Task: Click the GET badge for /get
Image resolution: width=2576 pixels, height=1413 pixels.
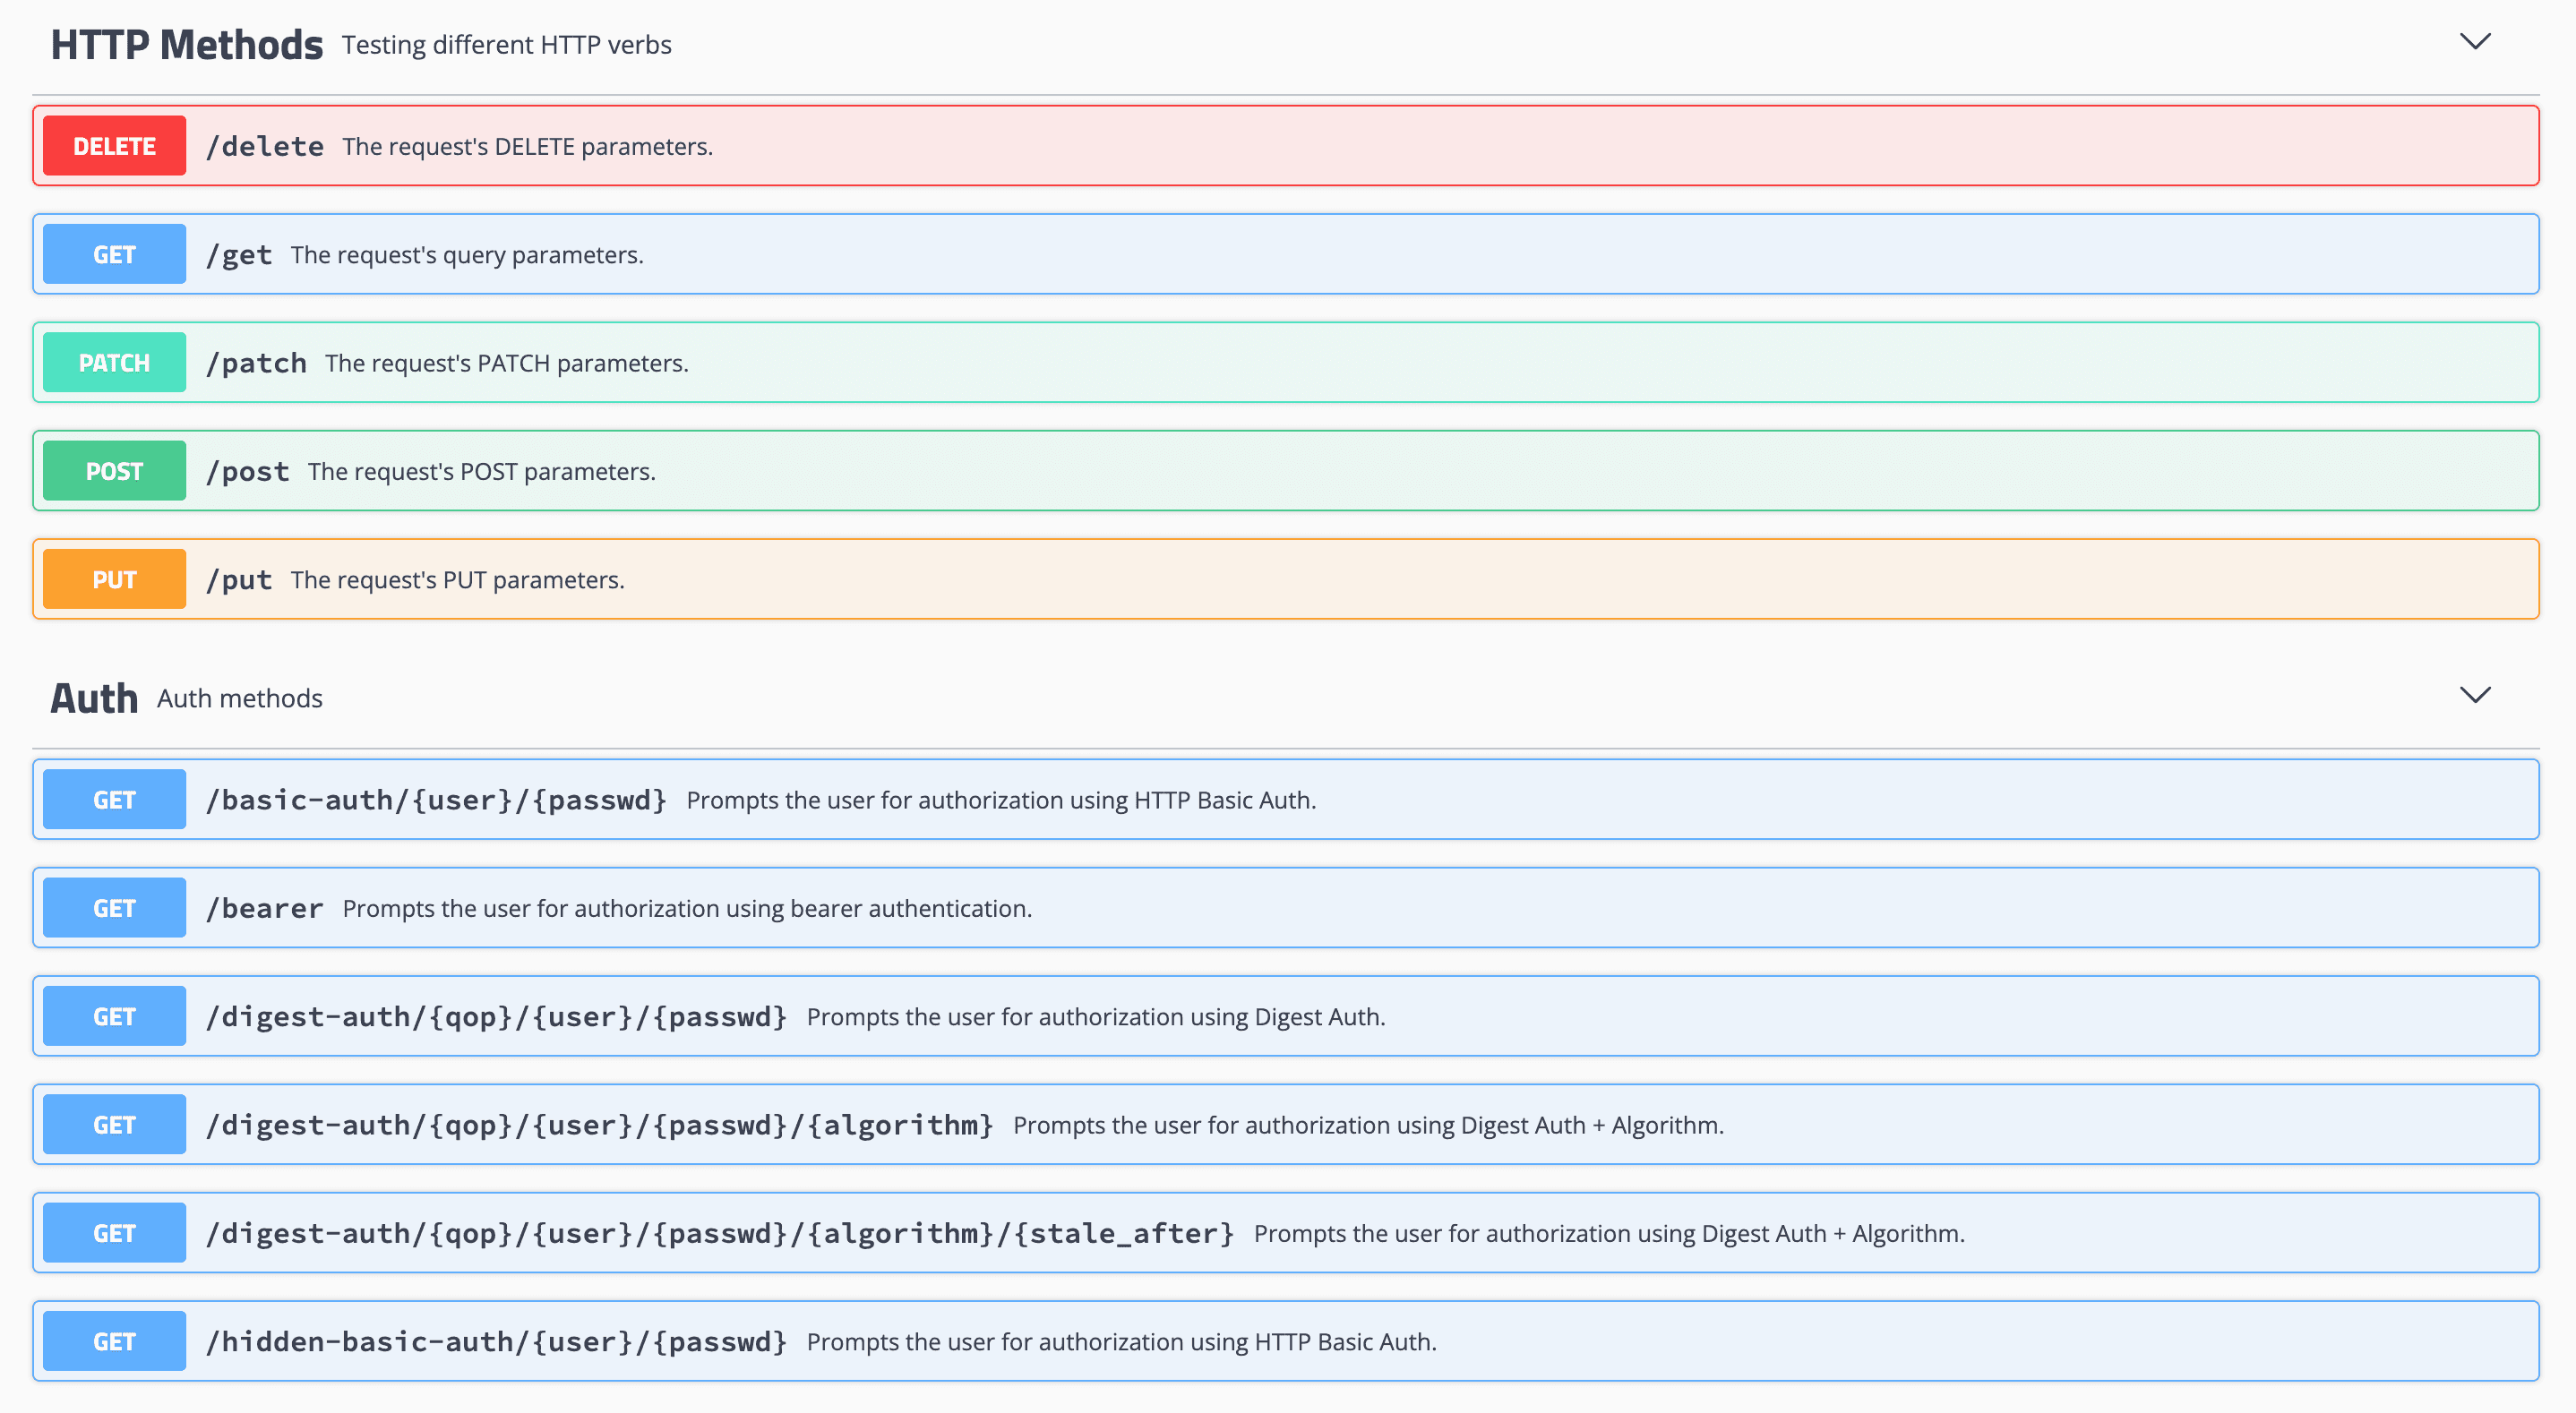Action: [114, 254]
